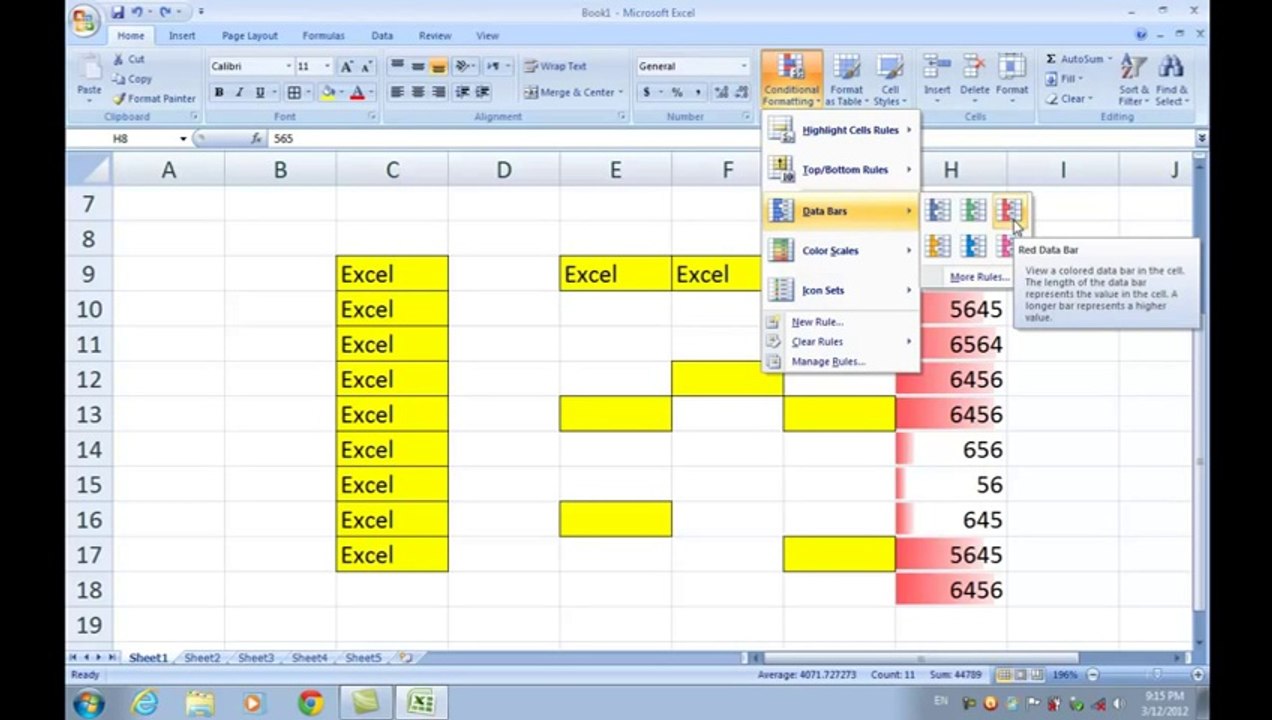
Task: Click AutoSum button
Action: point(1077,60)
